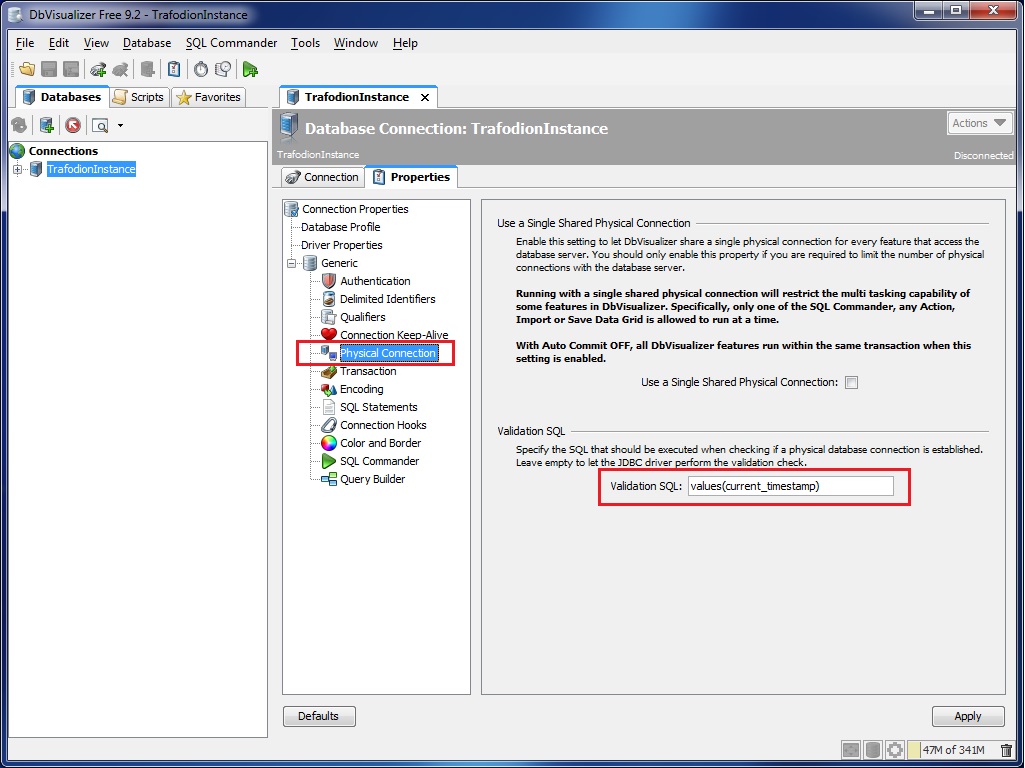
Task: Open the Actions dropdown
Action: [x=980, y=123]
